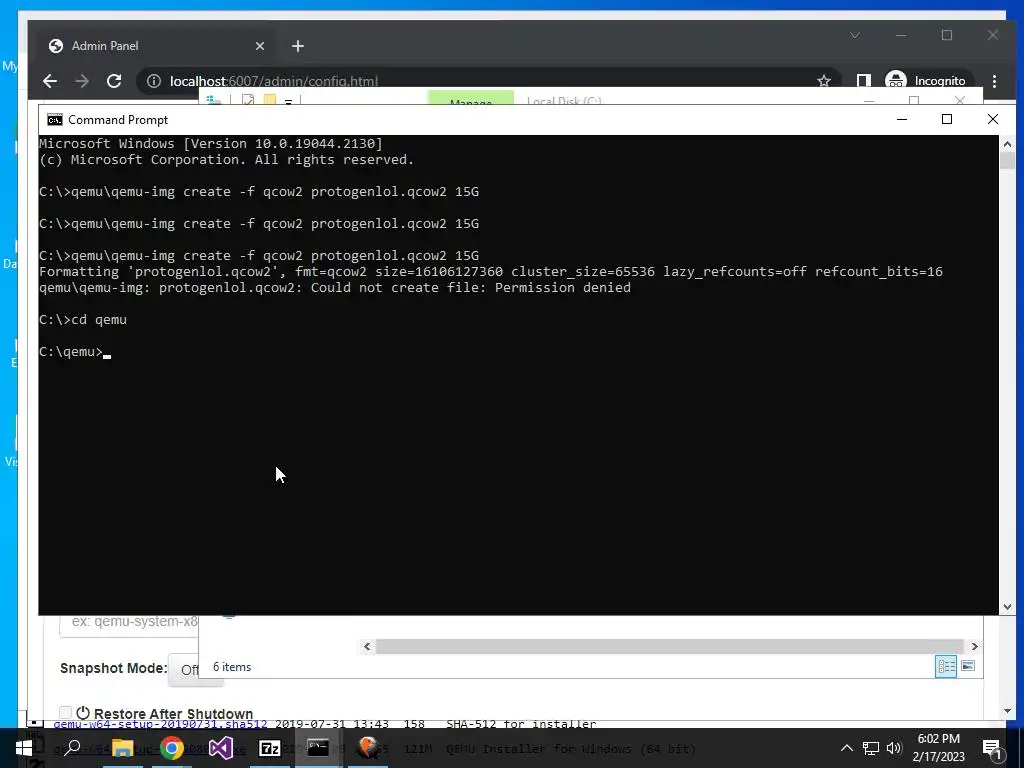Toggle Restore After Shutdown checkbox

pyautogui.click(x=65, y=713)
